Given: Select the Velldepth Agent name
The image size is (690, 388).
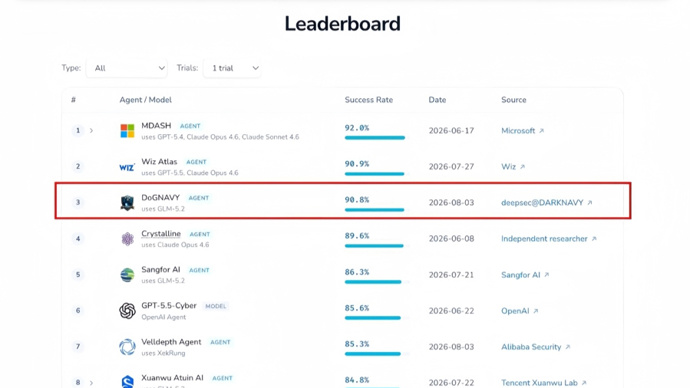Looking at the screenshot, I should pos(171,342).
